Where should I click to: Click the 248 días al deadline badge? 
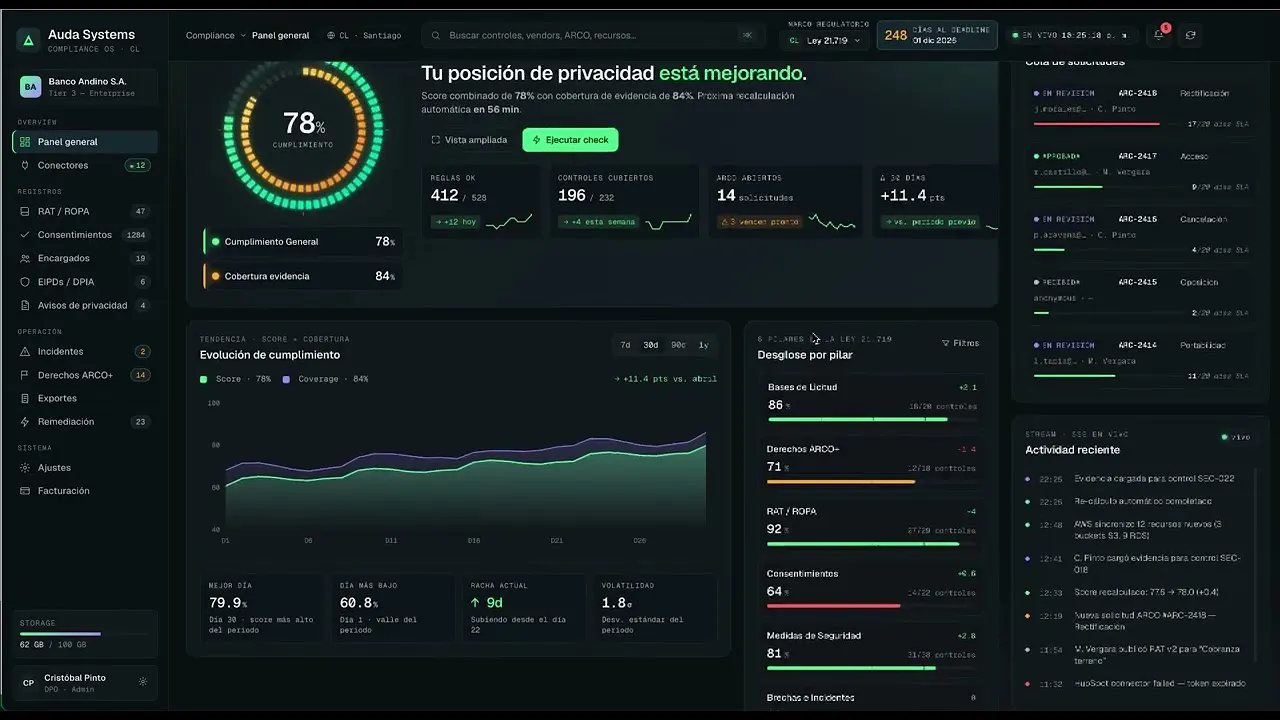tap(937, 35)
